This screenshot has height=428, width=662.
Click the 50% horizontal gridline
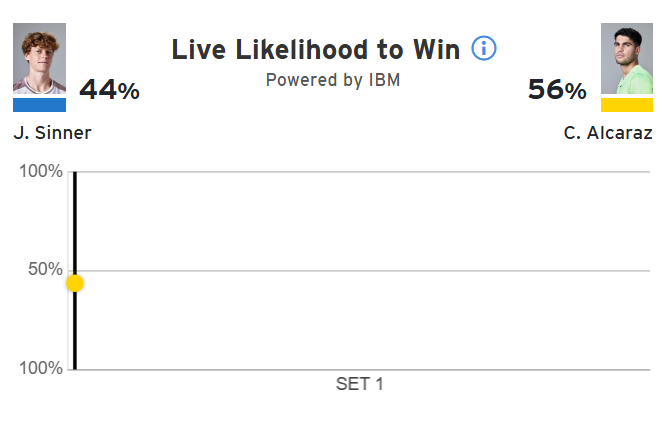coord(360,270)
